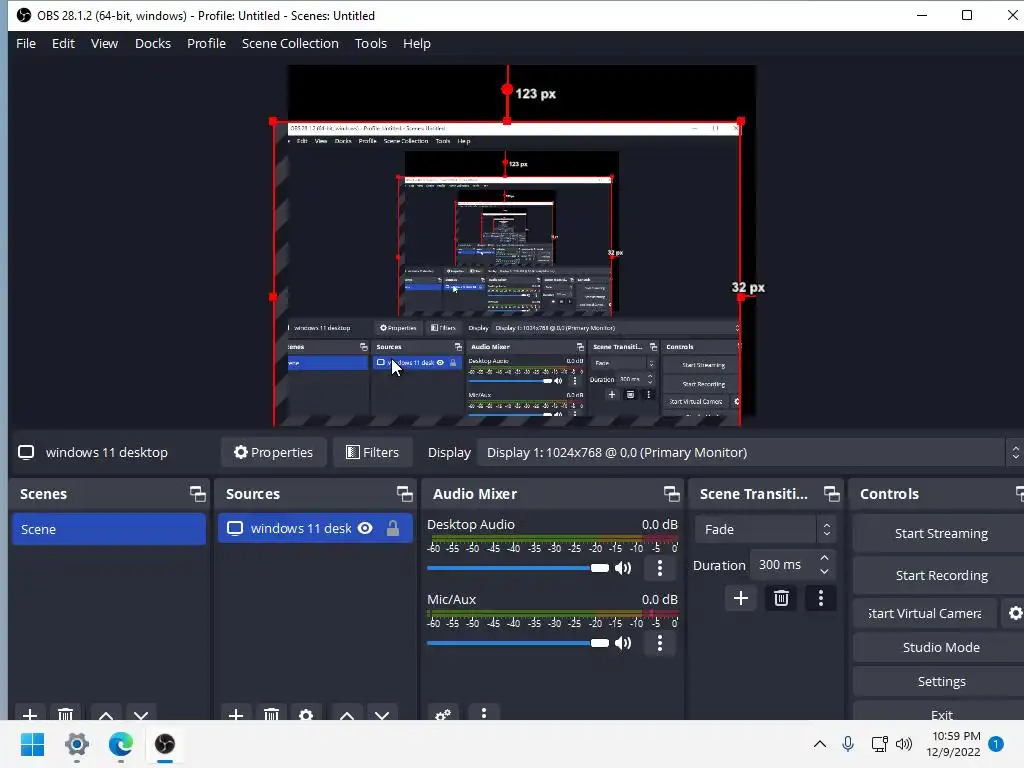This screenshot has width=1024, height=768.
Task: Click Start Recording
Action: tap(940, 575)
